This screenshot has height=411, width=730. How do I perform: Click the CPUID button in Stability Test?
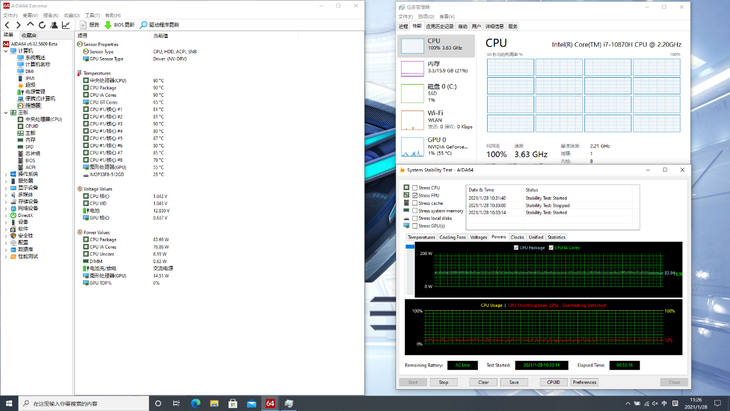click(x=554, y=382)
